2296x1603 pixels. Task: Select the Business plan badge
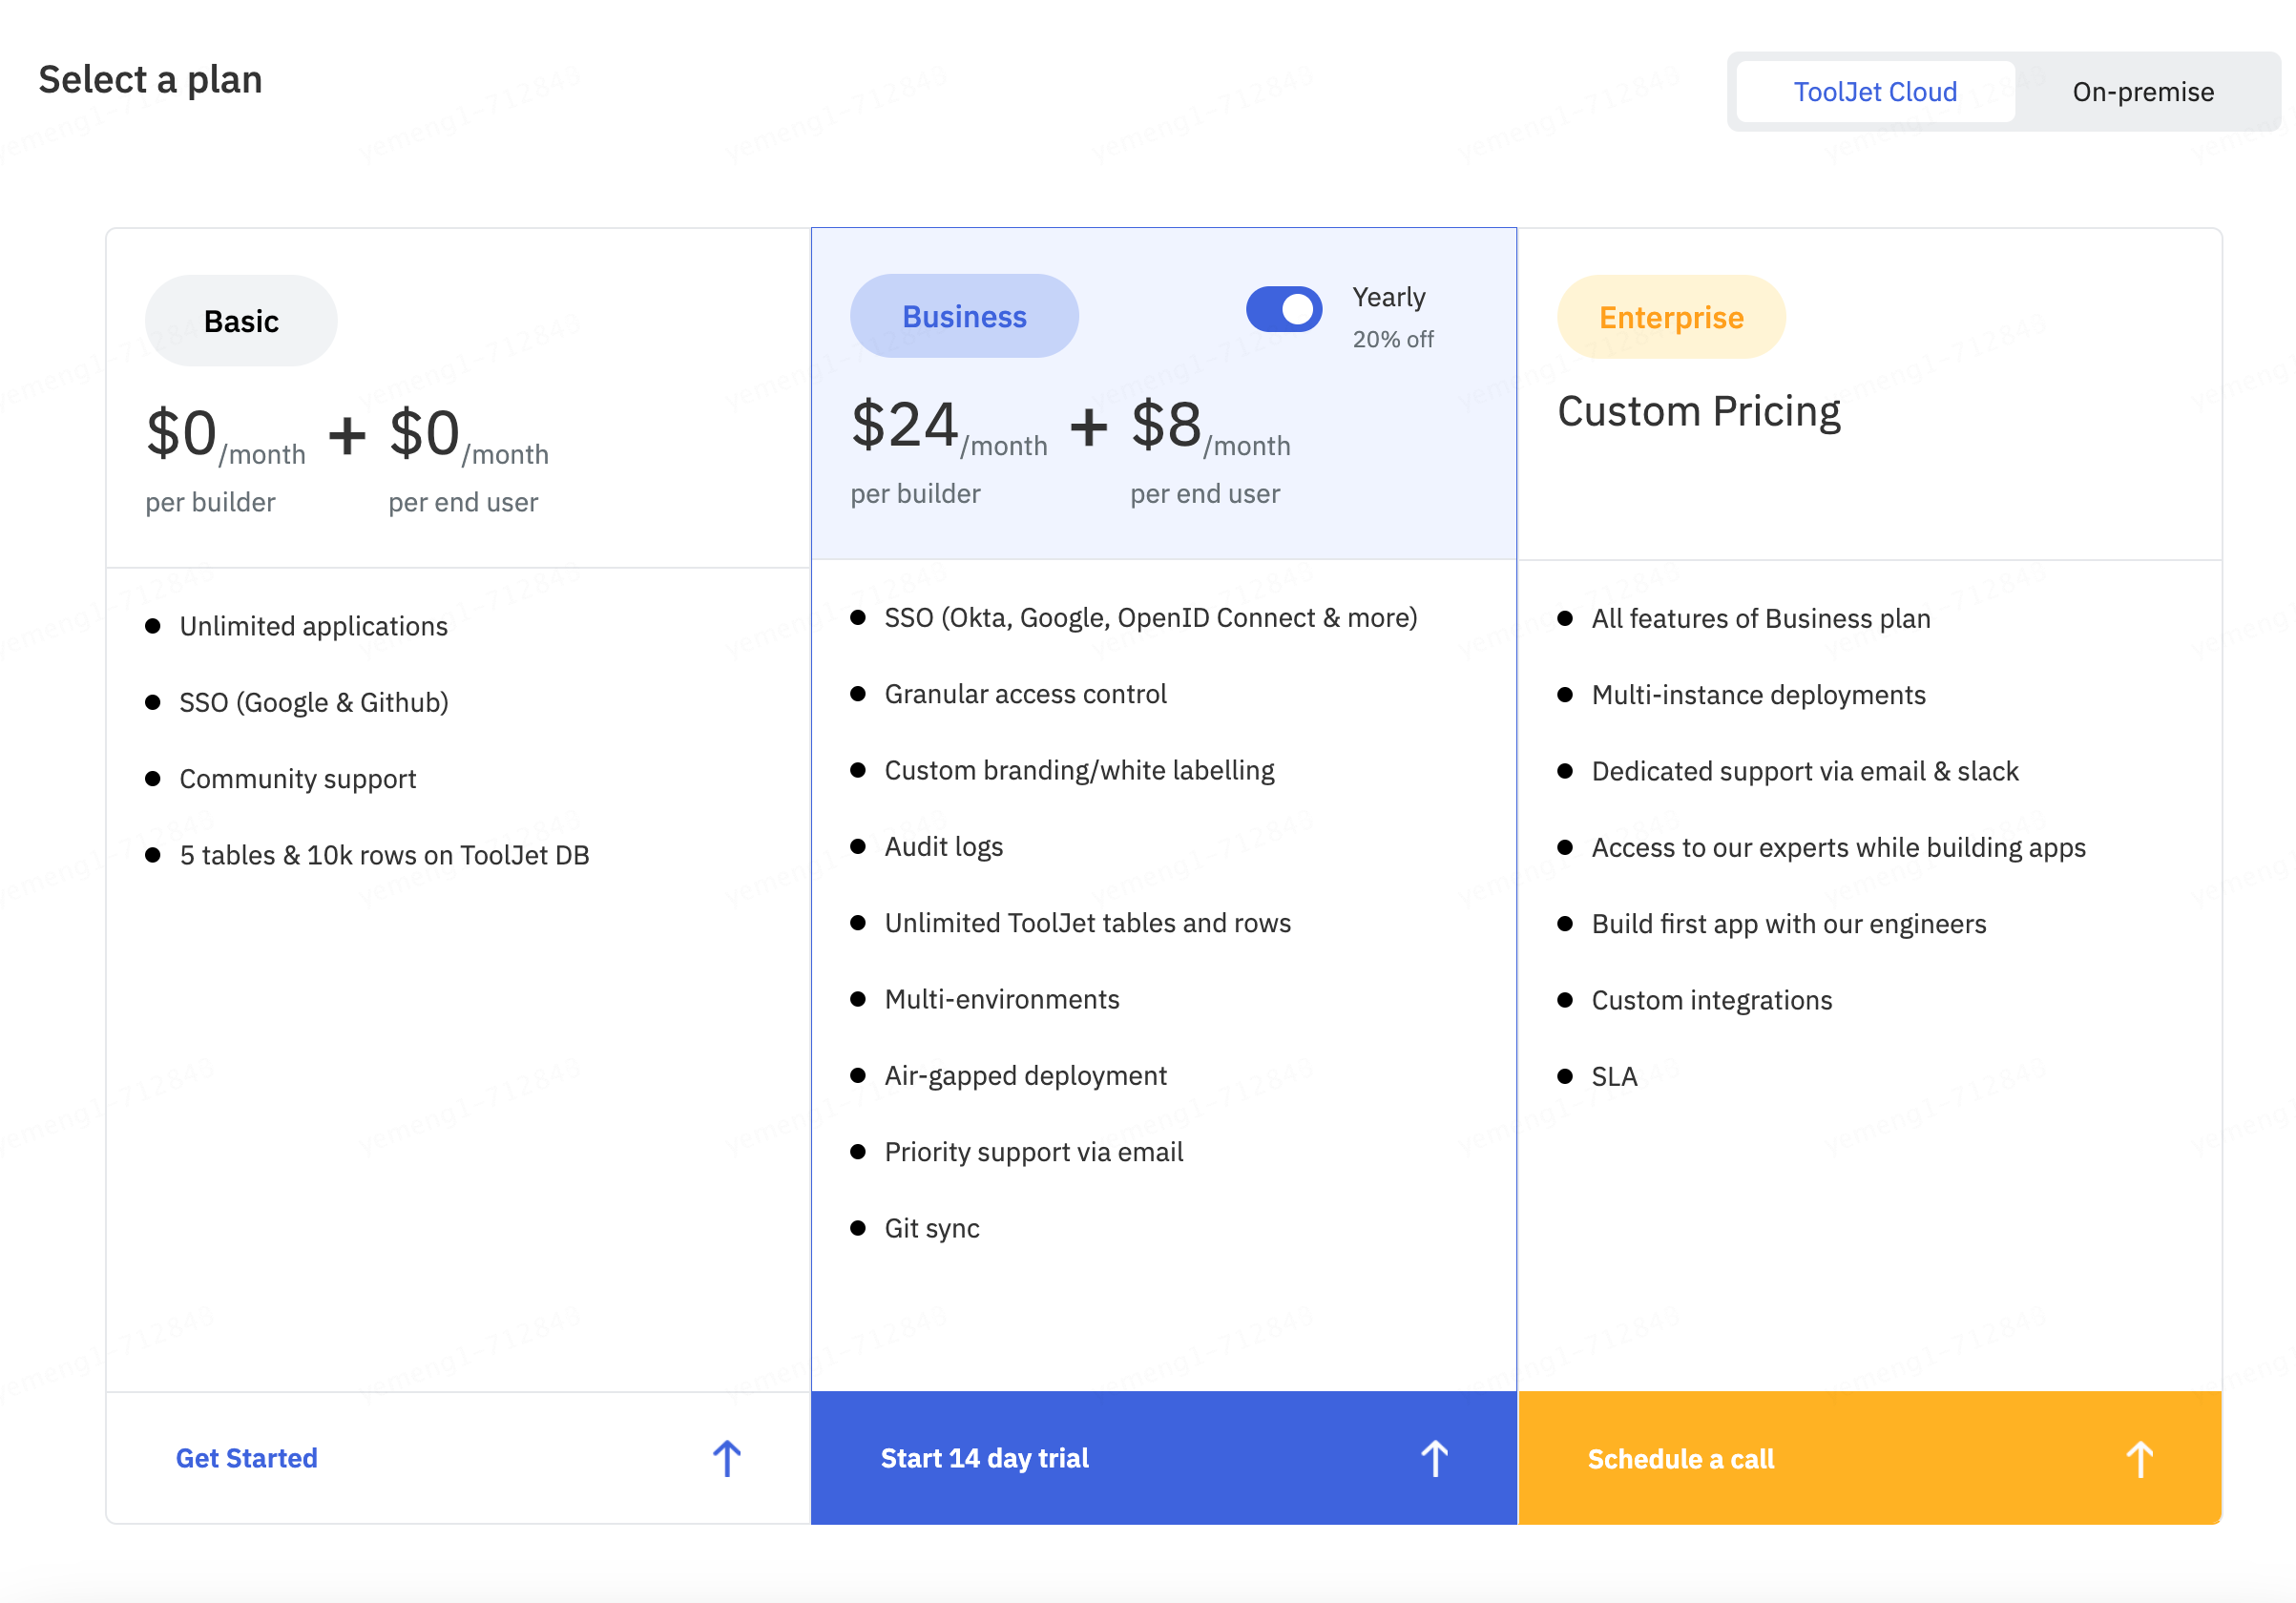(963, 317)
